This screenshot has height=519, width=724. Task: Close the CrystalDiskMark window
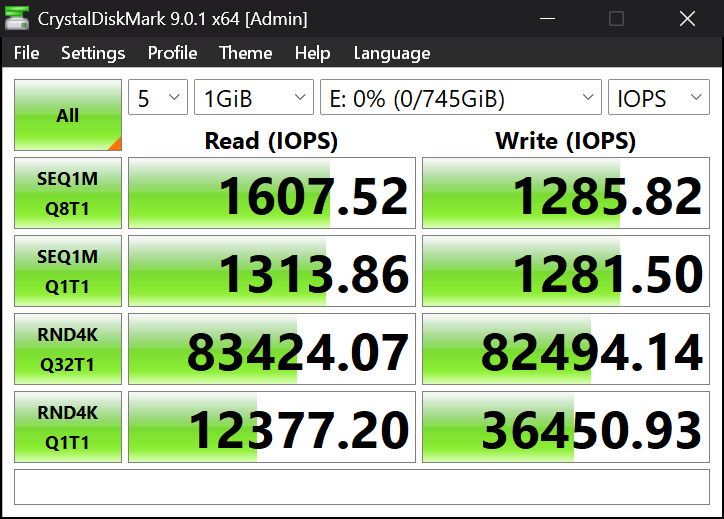(687, 18)
